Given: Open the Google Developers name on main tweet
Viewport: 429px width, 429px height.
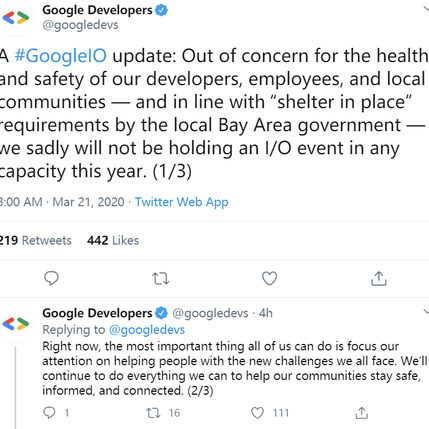Looking at the screenshot, I should click(97, 10).
